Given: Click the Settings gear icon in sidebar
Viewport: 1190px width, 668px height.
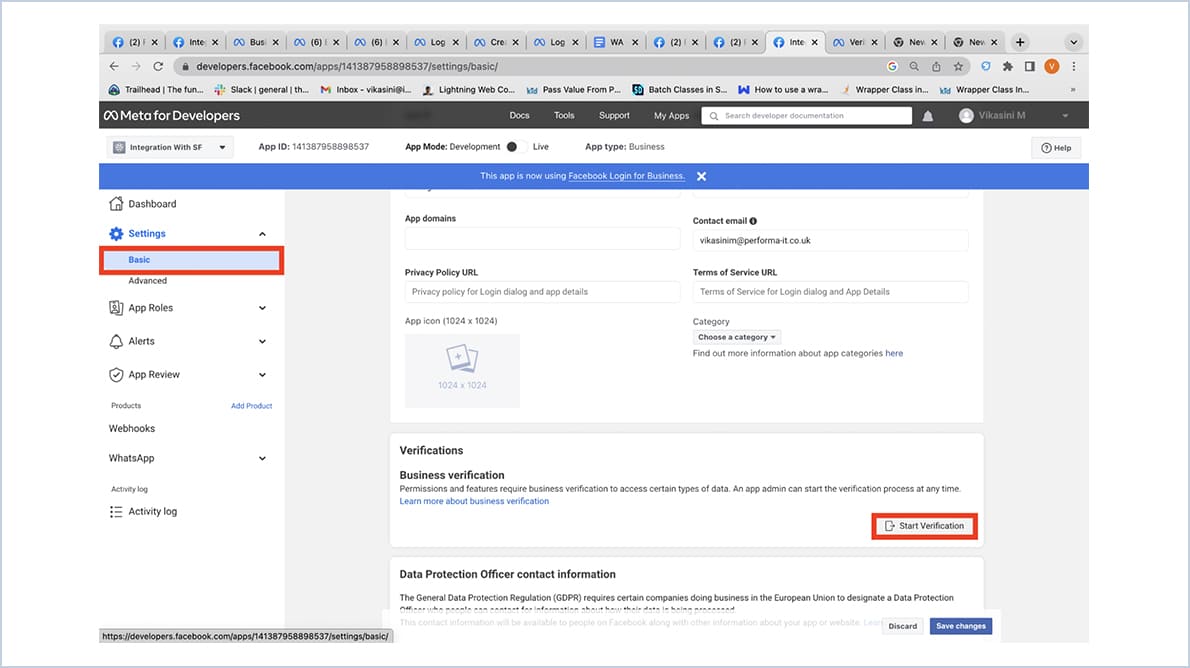Looking at the screenshot, I should [x=118, y=233].
